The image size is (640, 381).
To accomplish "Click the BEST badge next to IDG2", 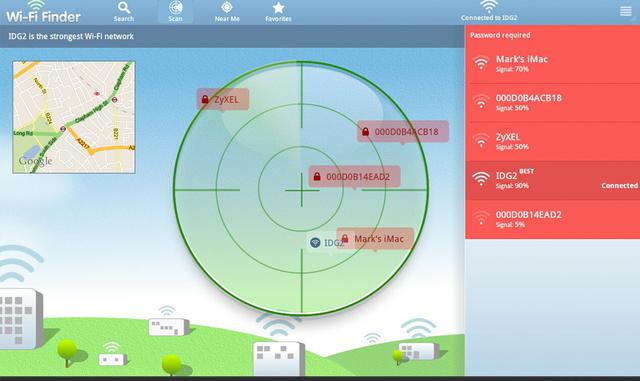I will 527,171.
